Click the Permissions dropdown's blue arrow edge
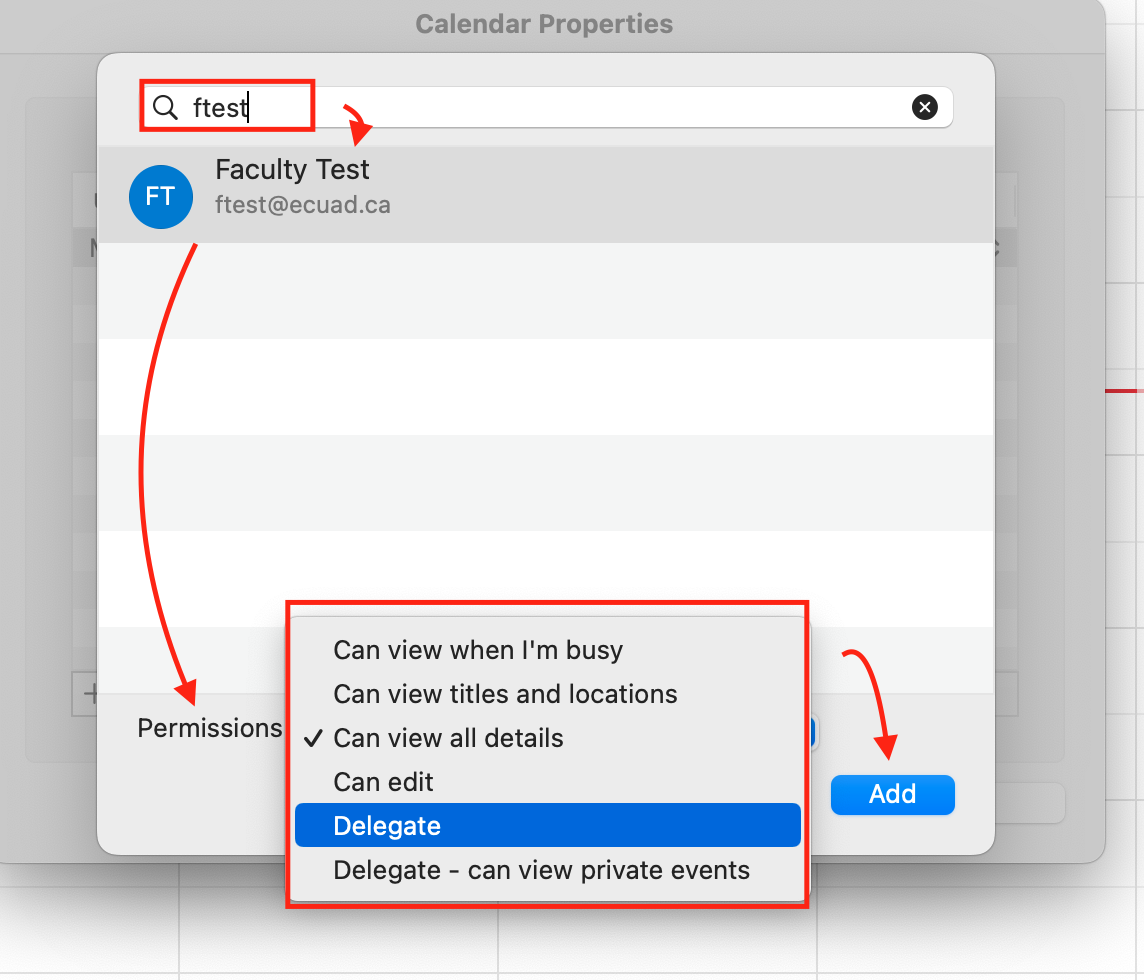Viewport: 1144px width, 980px height. [x=811, y=732]
